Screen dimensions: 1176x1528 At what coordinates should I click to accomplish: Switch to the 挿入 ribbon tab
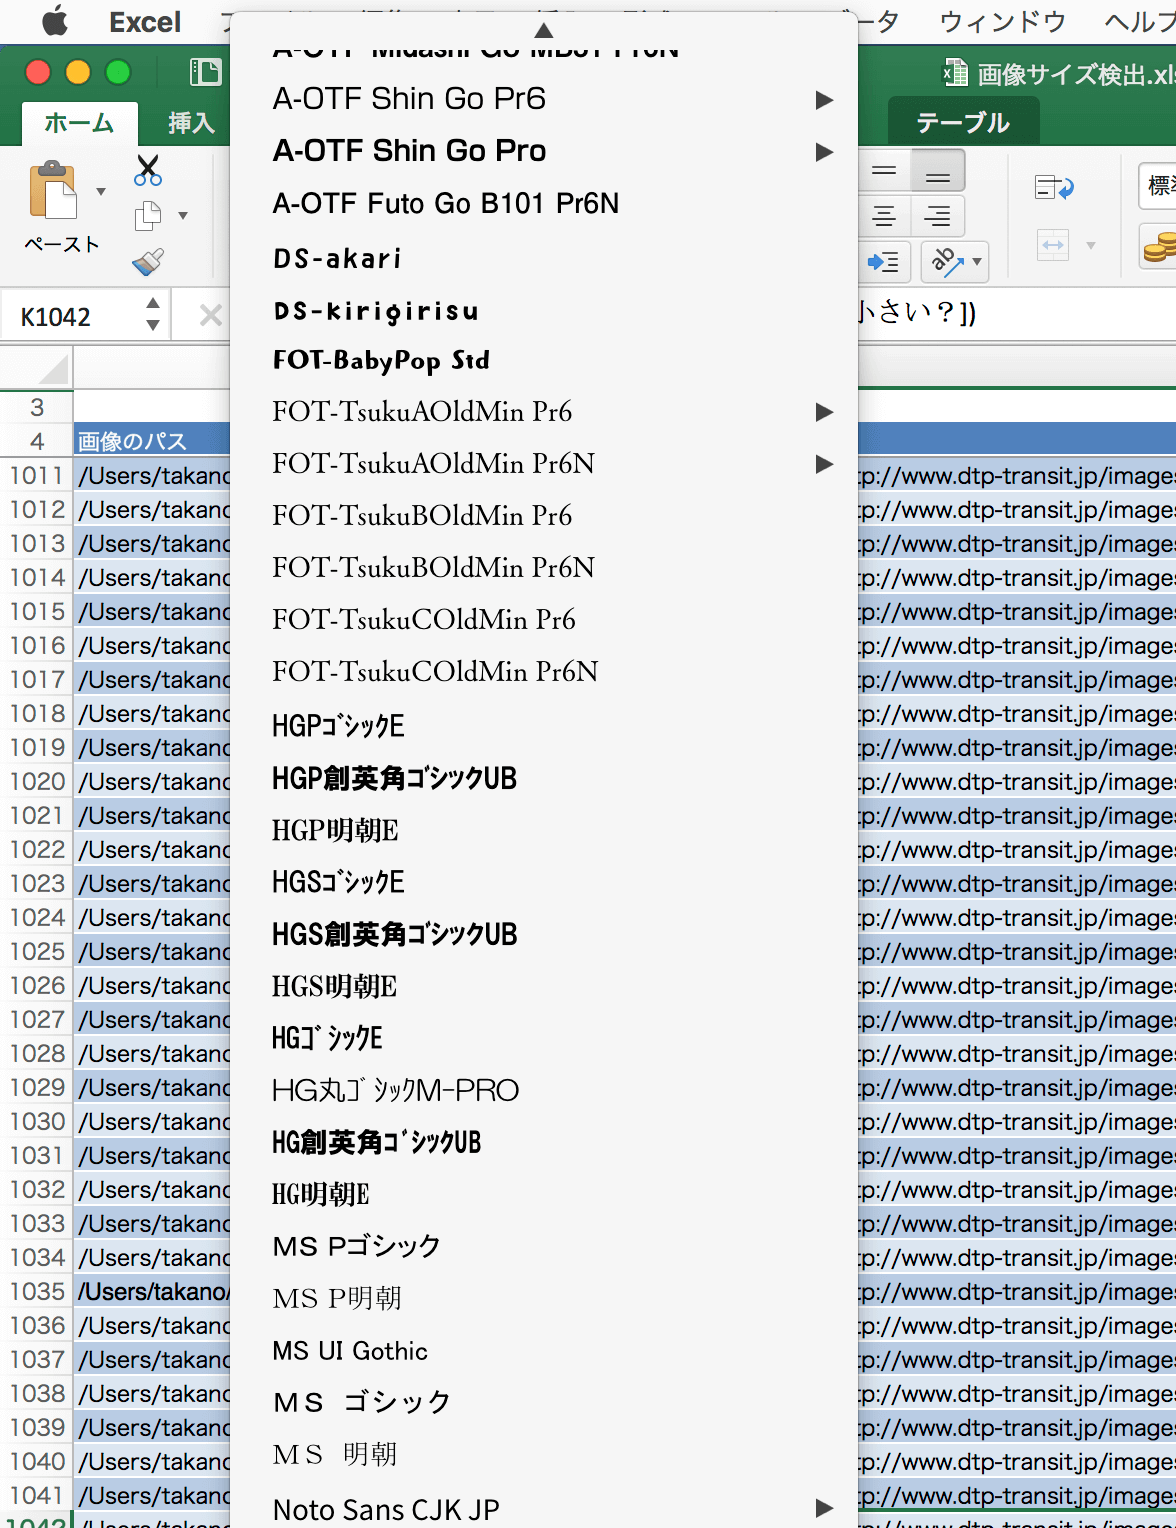click(191, 123)
